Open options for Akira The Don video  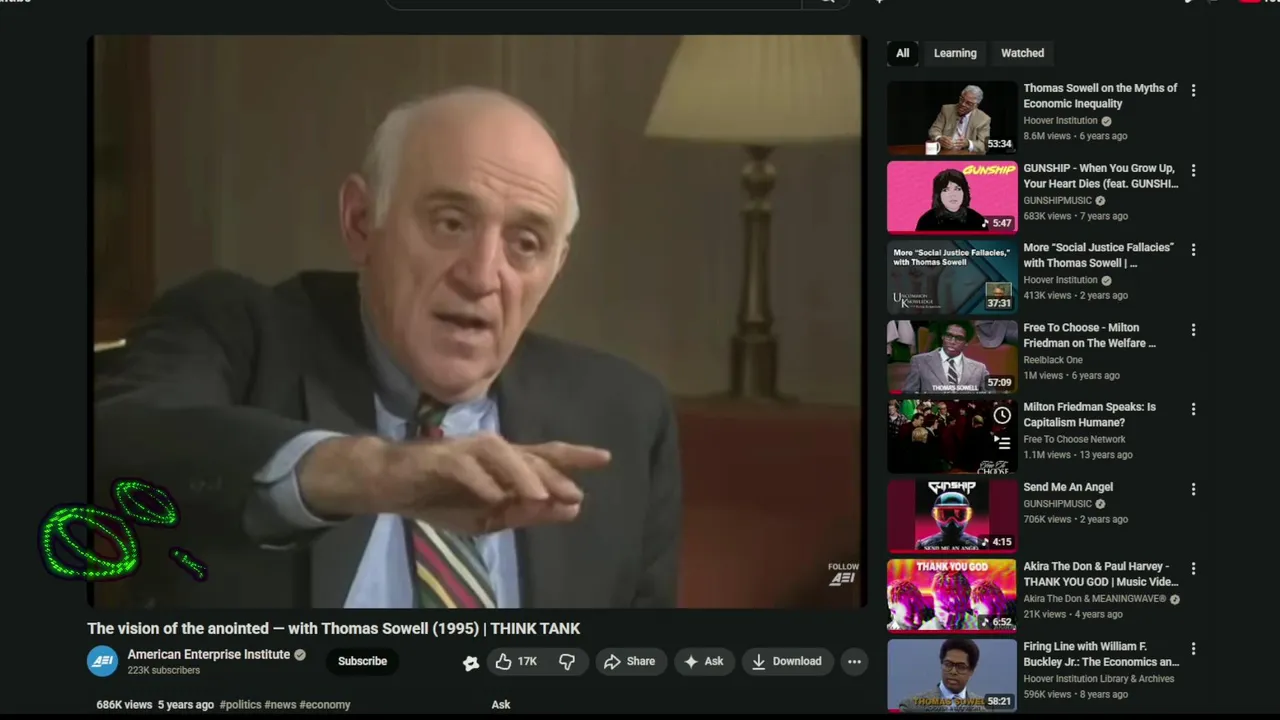[x=1193, y=568]
